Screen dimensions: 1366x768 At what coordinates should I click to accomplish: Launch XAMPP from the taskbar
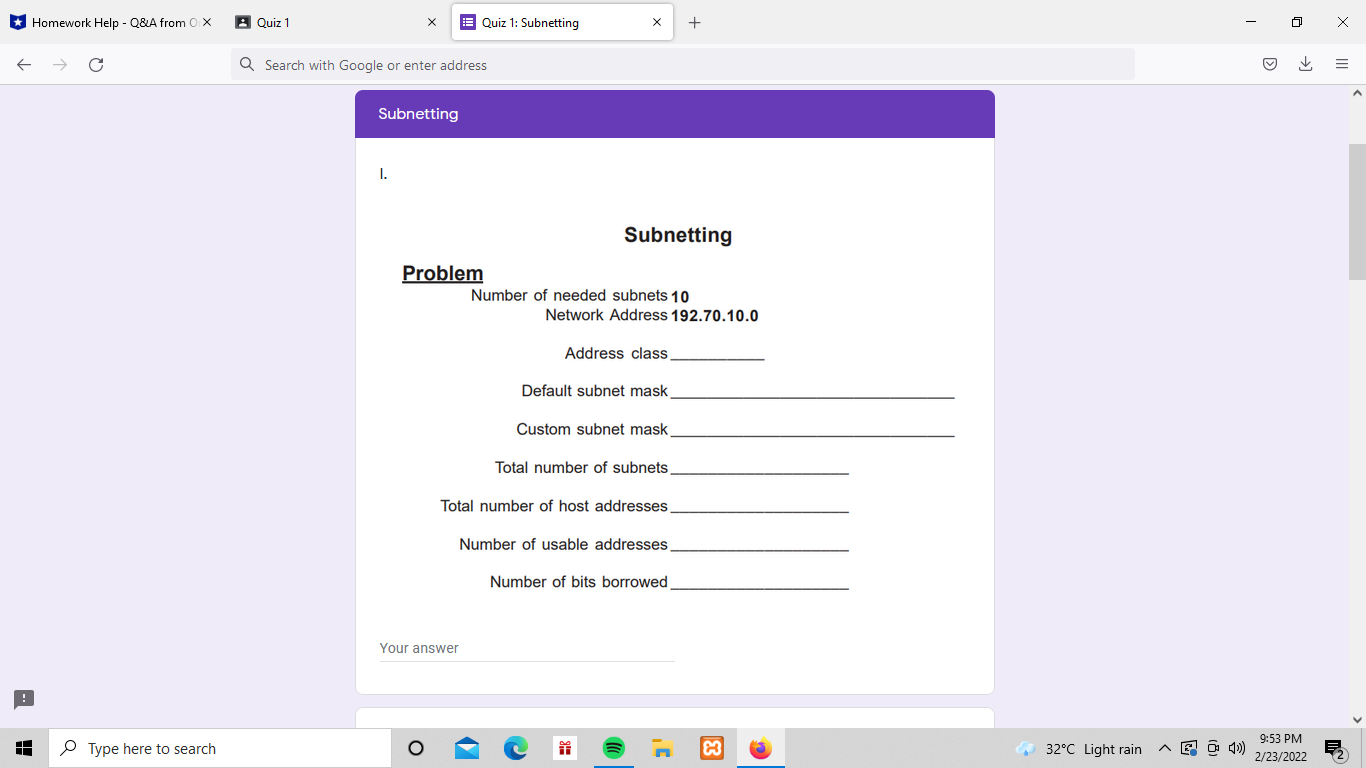[x=711, y=747]
